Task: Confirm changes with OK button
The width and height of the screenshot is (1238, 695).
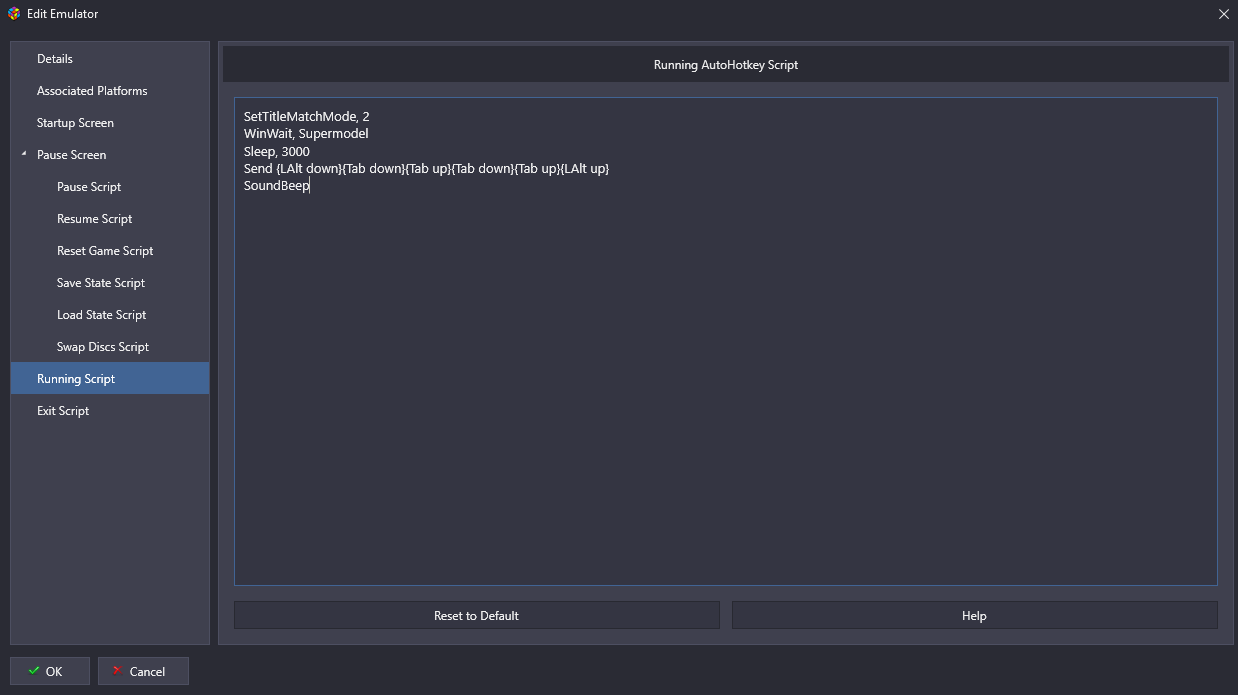Action: (50, 671)
